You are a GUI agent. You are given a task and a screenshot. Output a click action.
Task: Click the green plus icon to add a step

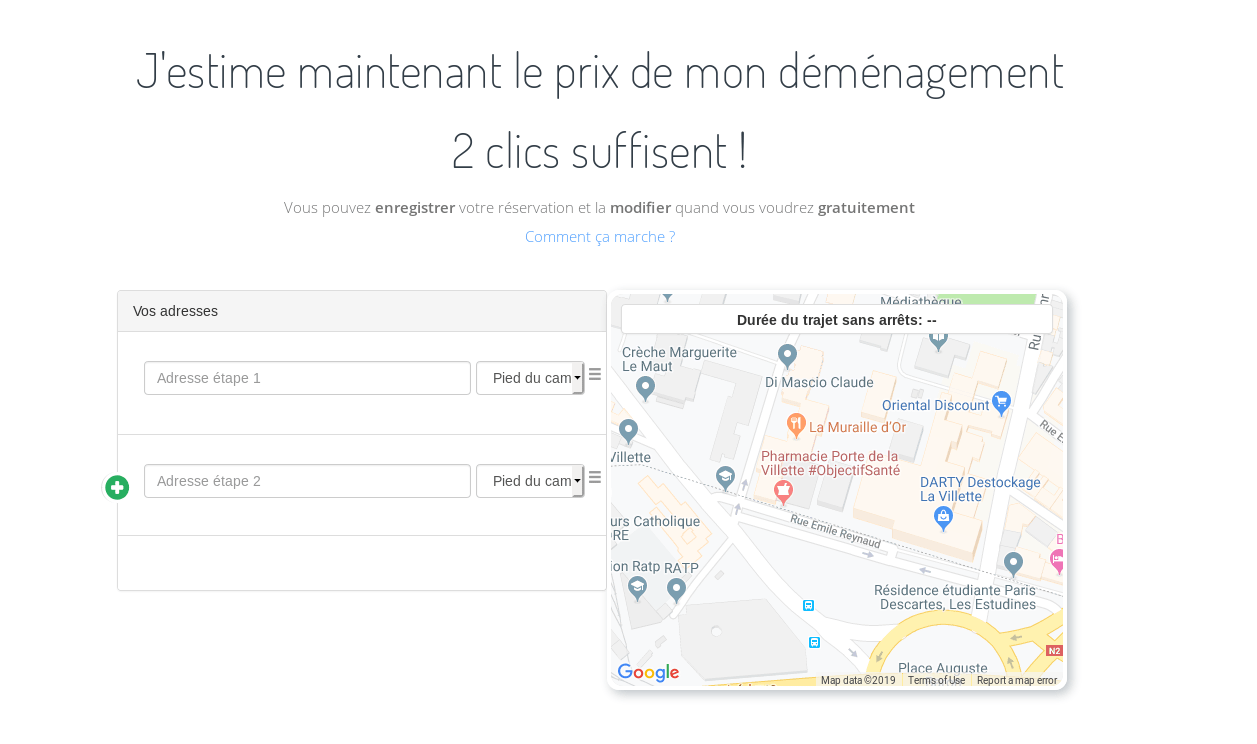click(117, 488)
